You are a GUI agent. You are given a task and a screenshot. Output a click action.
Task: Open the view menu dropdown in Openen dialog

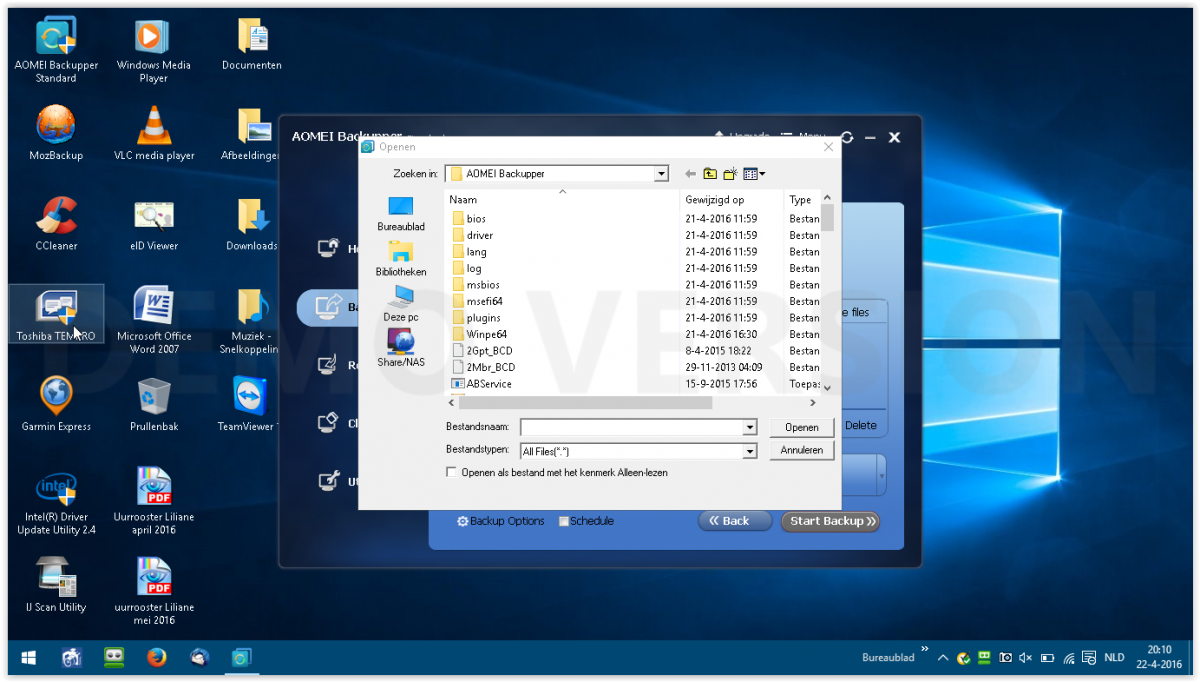tap(755, 174)
